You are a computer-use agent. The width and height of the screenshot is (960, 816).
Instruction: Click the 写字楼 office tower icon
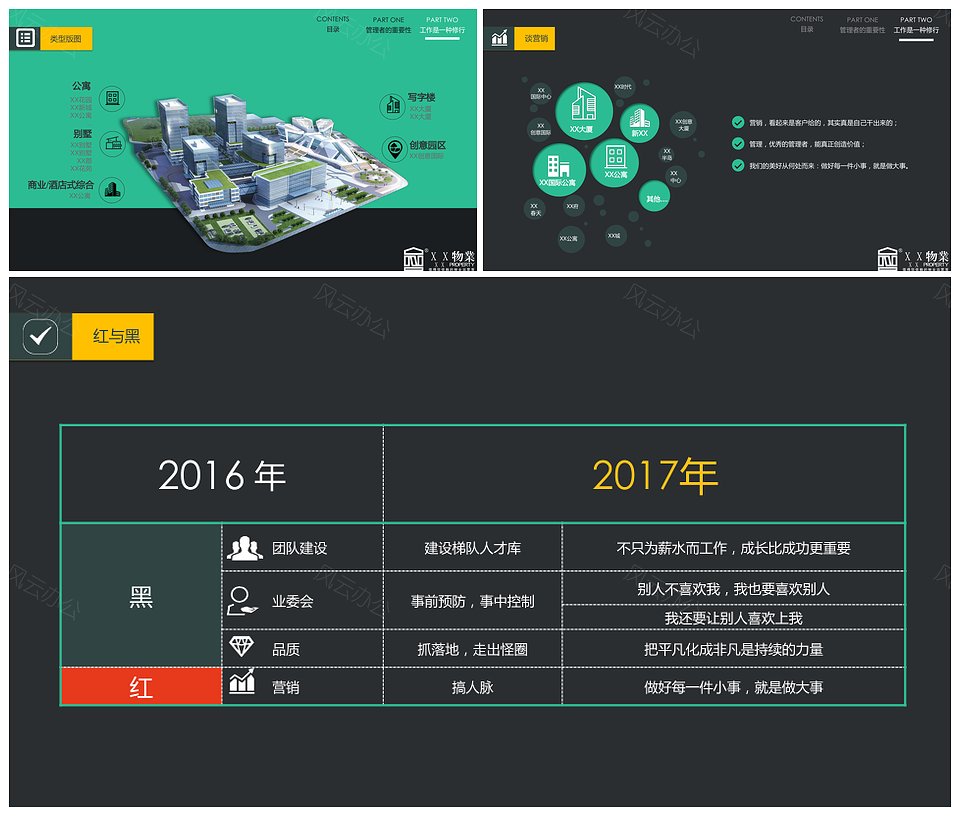pyautogui.click(x=392, y=106)
